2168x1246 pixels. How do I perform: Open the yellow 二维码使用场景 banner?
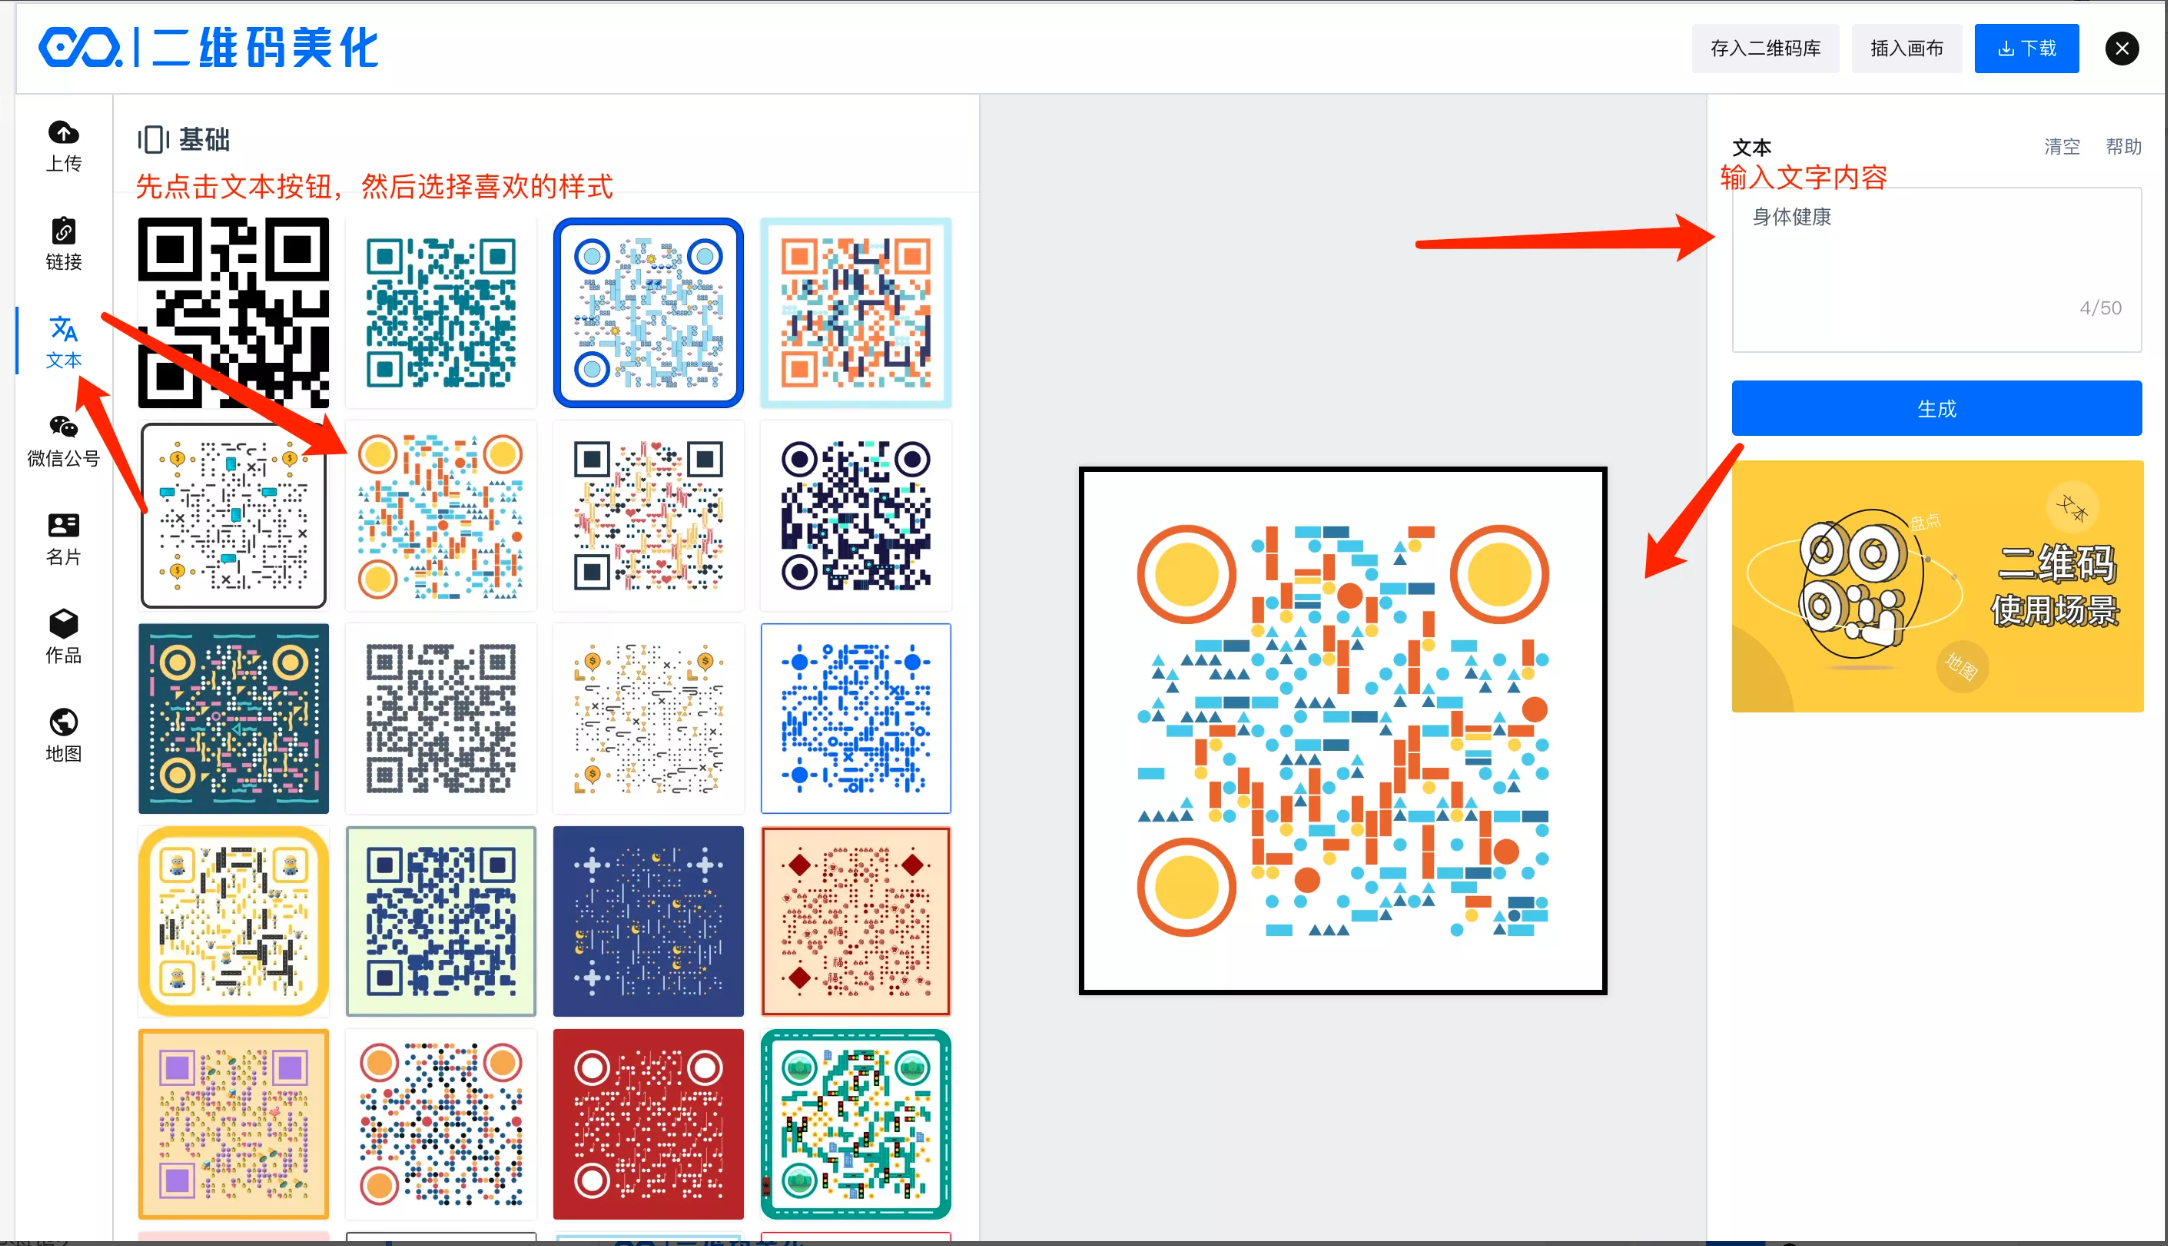click(x=1937, y=586)
